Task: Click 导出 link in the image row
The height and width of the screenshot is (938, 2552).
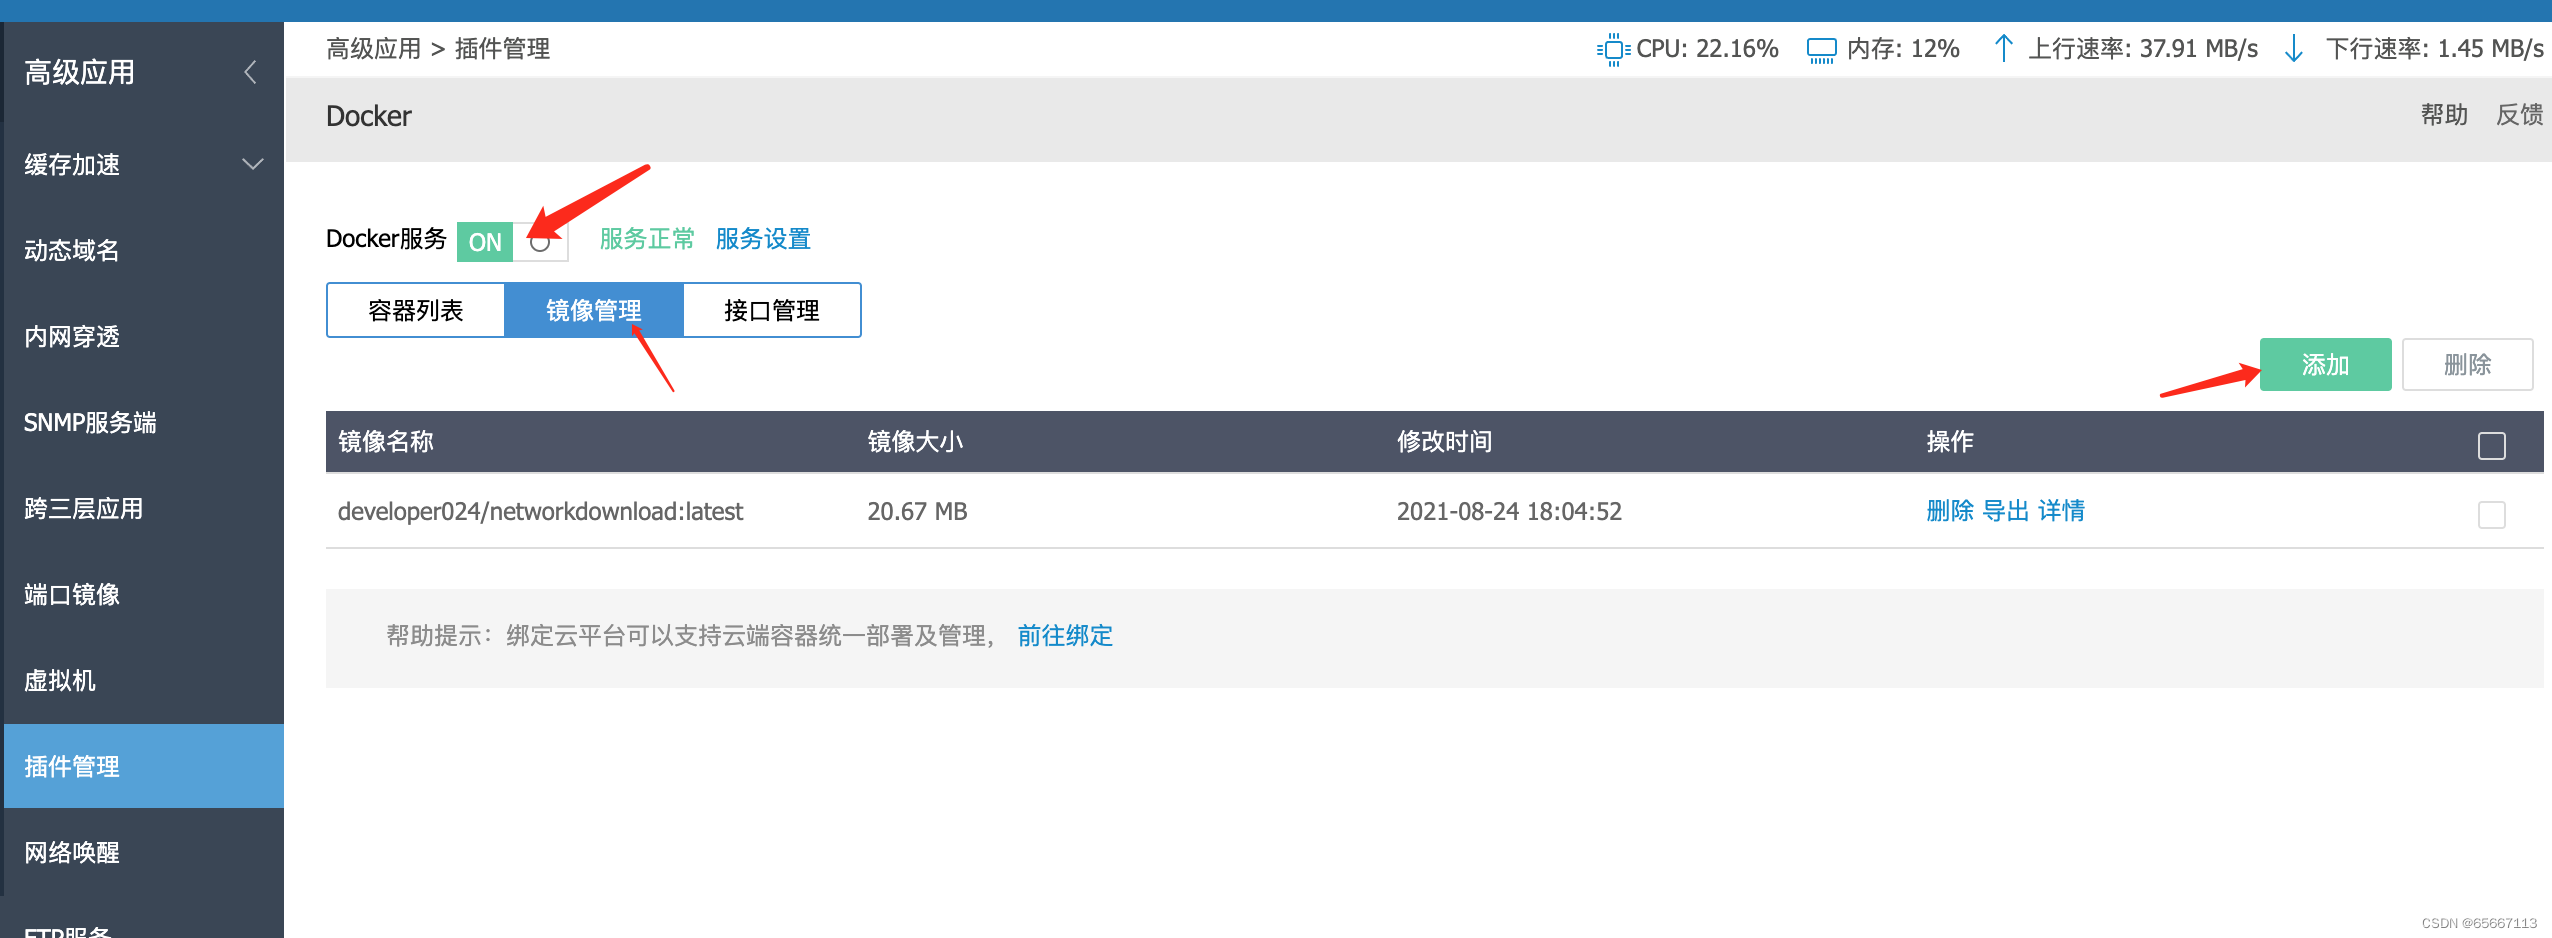Action: click(2006, 511)
